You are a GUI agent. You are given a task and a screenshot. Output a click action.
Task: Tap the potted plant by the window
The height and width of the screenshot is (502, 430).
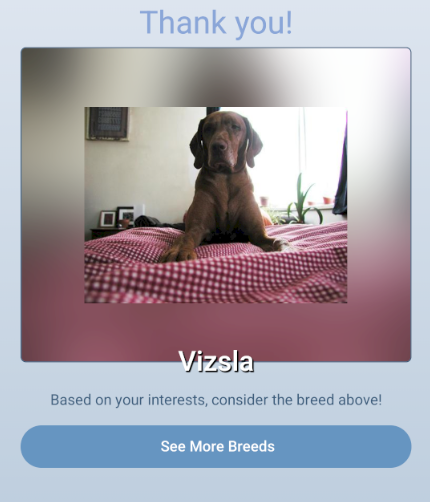pos(303,200)
